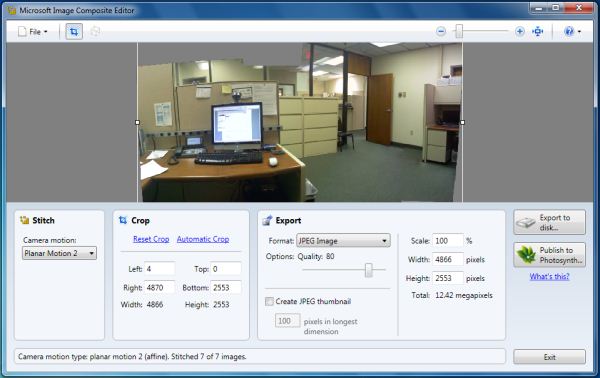The image size is (600, 378).
Task: Click the Export to disk button
Action: pos(549,222)
